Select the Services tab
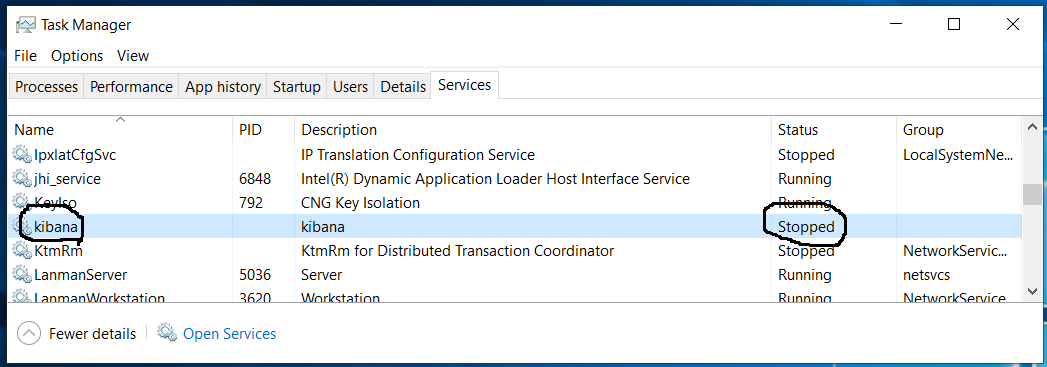This screenshot has width=1047, height=367. (x=465, y=85)
